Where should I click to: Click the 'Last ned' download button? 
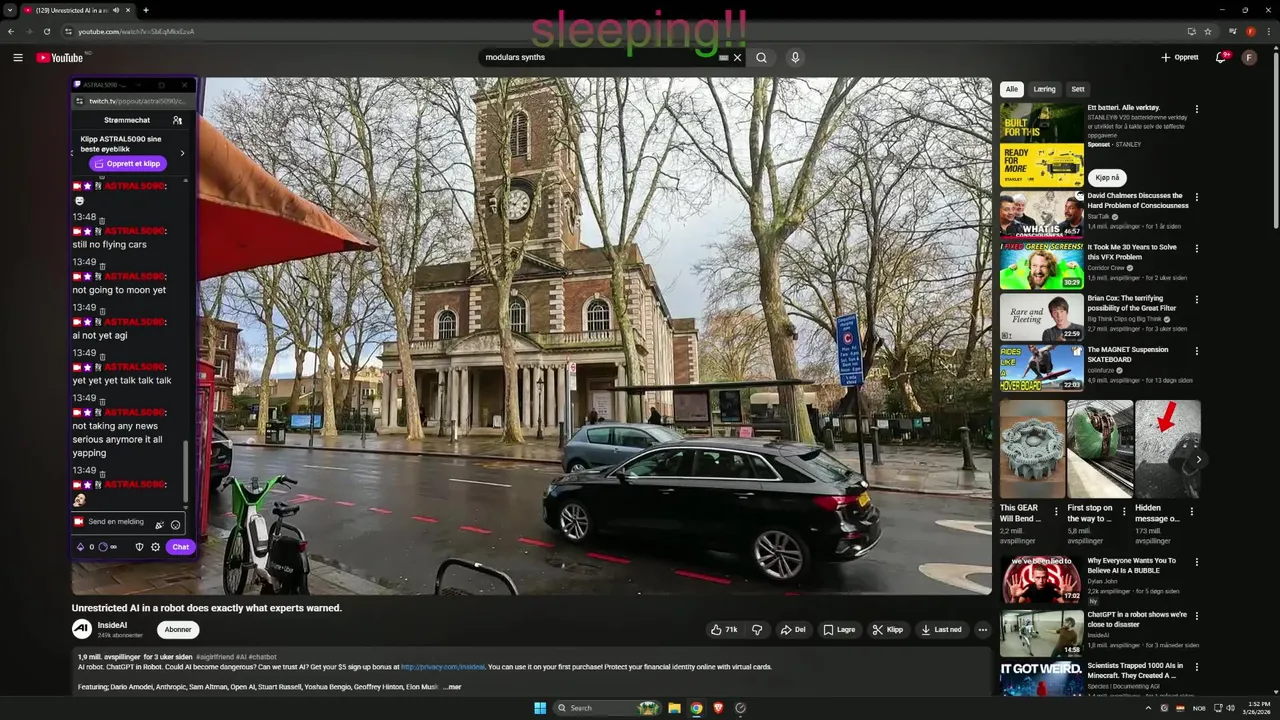point(941,630)
